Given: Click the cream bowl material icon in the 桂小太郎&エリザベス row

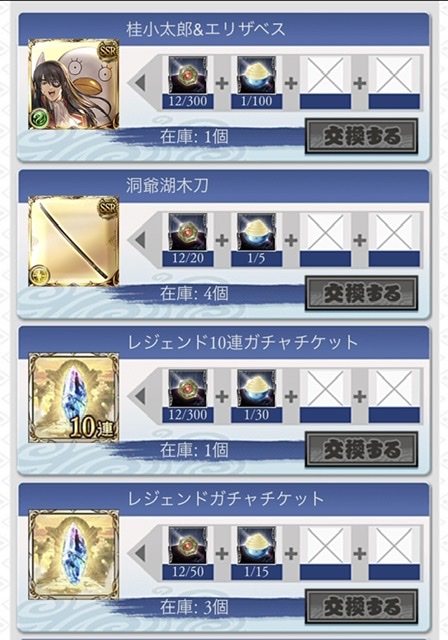Looking at the screenshot, I should [257, 76].
